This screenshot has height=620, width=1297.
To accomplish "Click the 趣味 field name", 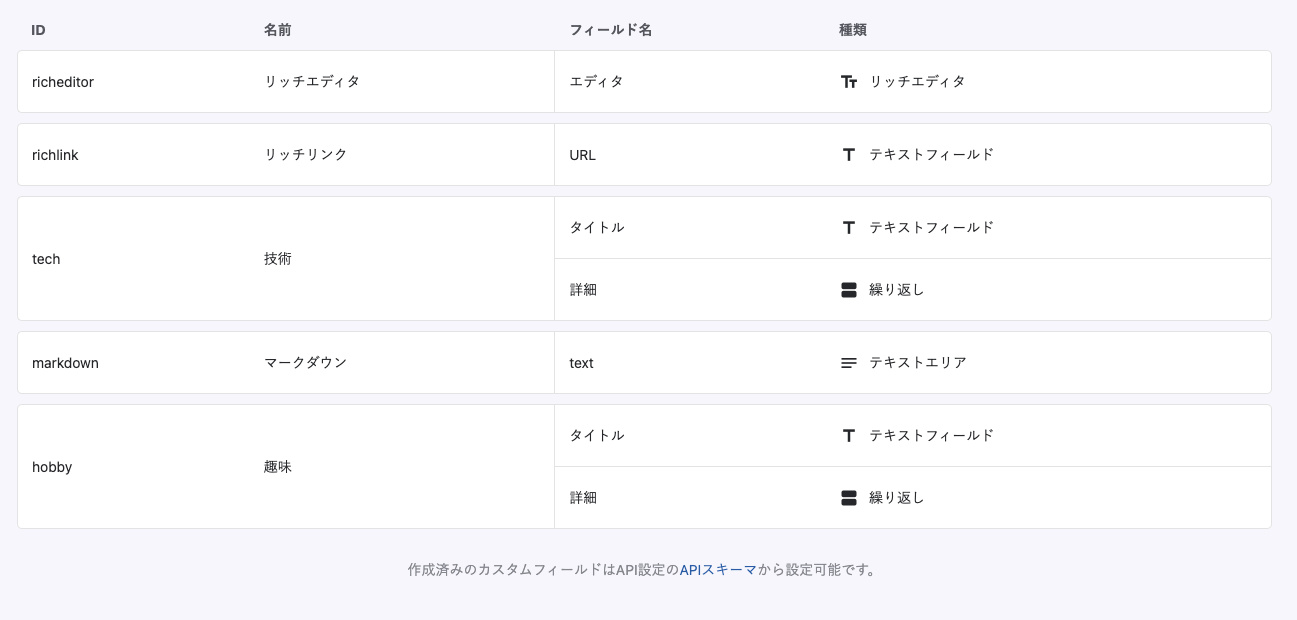I will 278,467.
